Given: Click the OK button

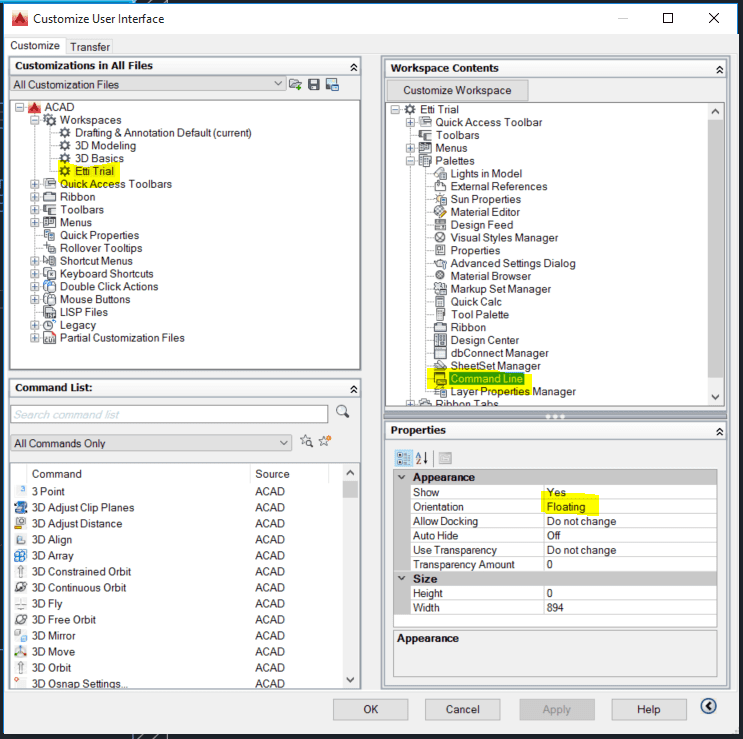Looking at the screenshot, I should [x=371, y=709].
